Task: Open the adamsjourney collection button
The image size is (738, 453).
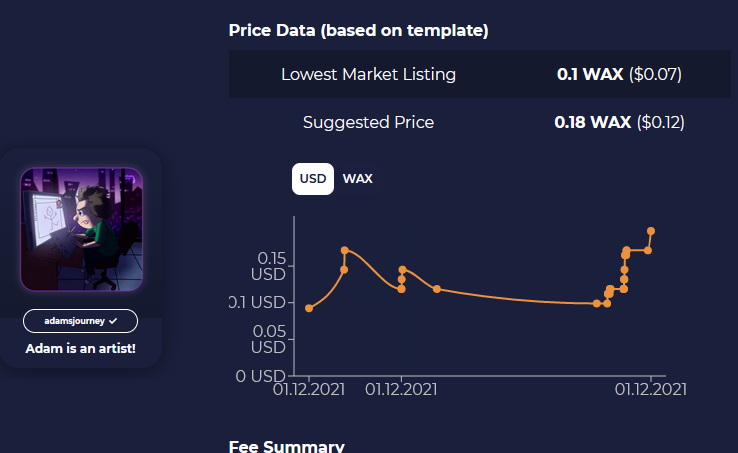Action: tap(80, 321)
